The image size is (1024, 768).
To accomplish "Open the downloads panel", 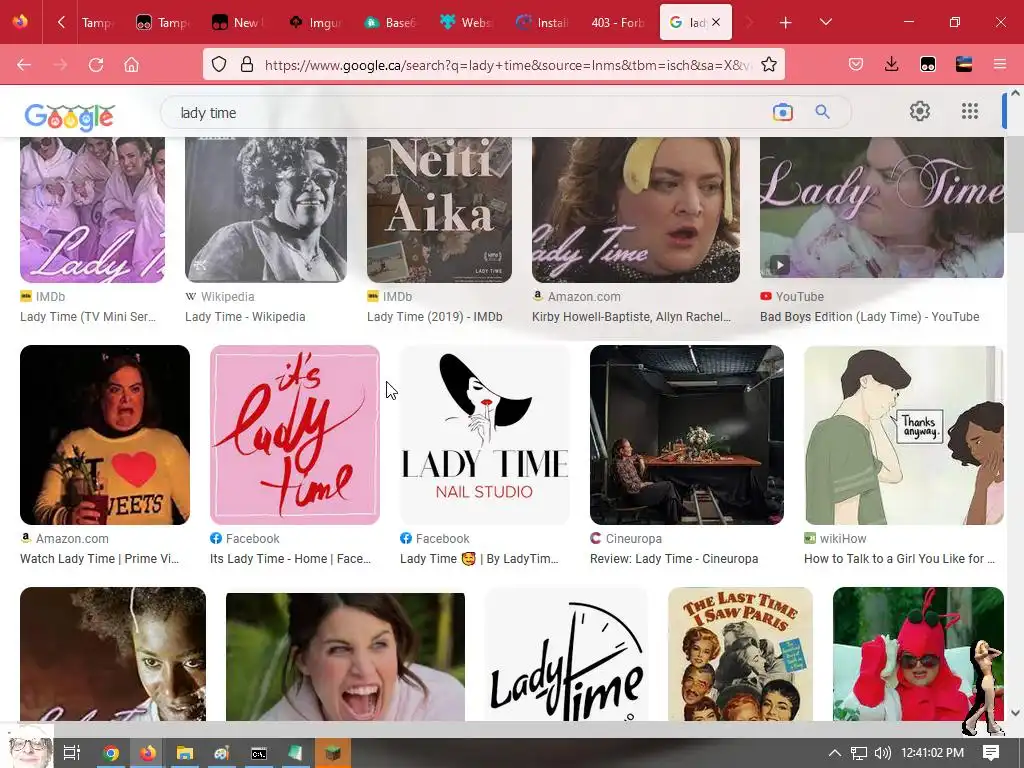I will point(891,64).
